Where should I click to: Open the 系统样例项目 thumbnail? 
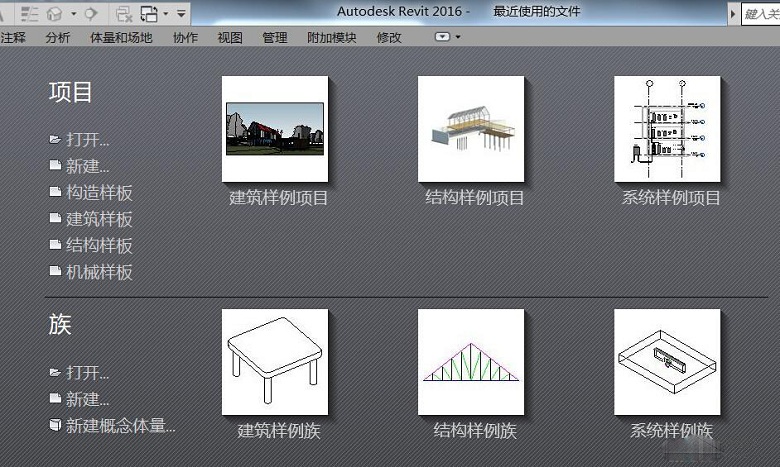point(667,129)
